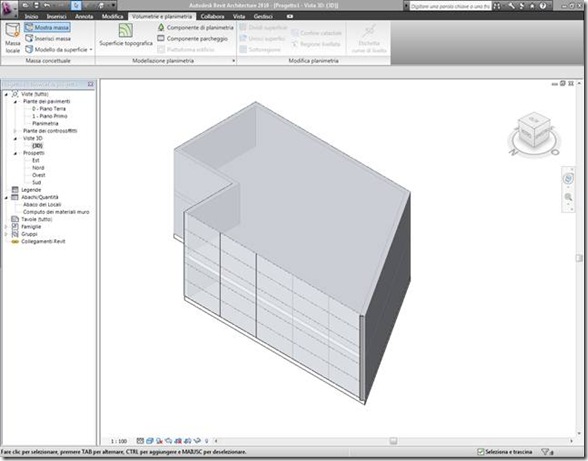
Task: Open the Gestisci ribbon tab
Action: pos(263,17)
